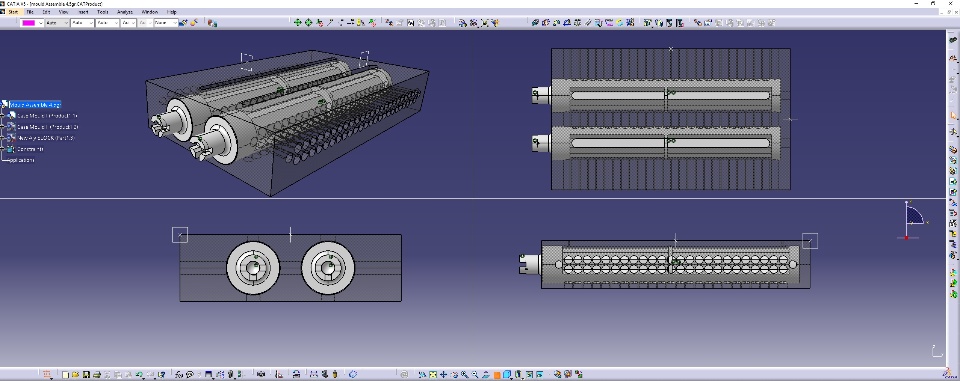
Task: Open the None layer dropdown
Action: pyautogui.click(x=165, y=23)
